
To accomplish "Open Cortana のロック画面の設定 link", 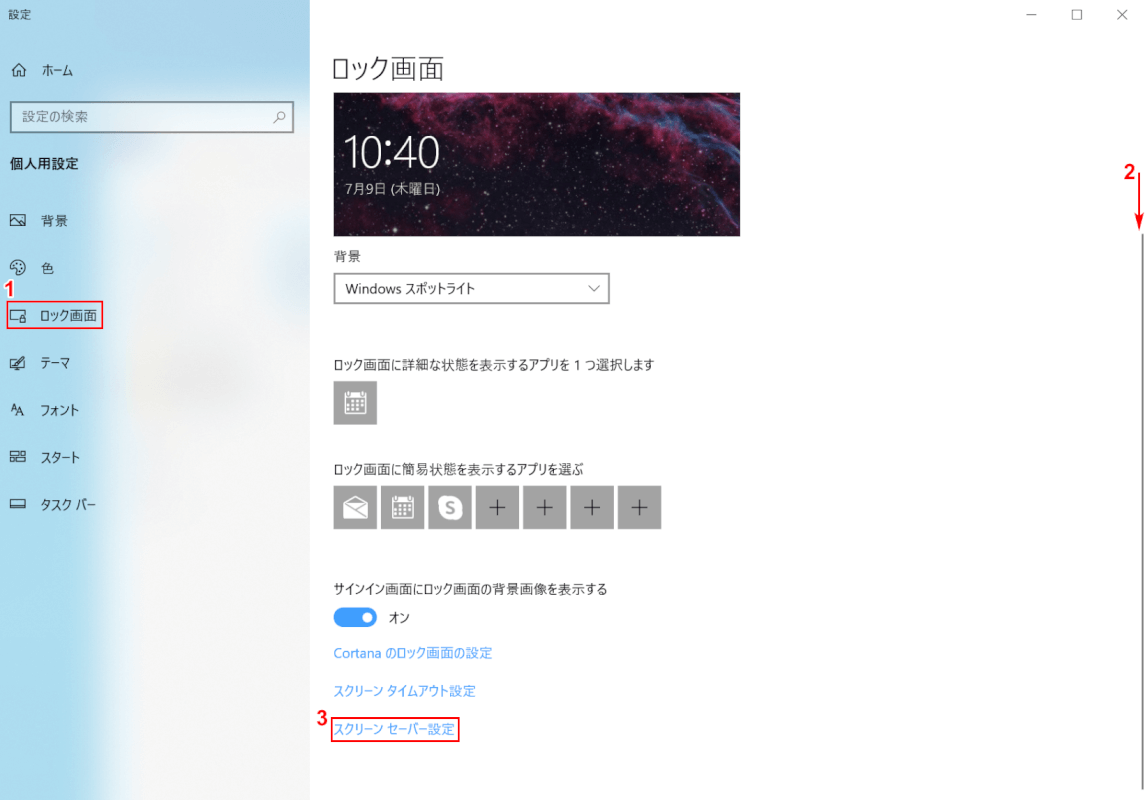I will pyautogui.click(x=412, y=653).
